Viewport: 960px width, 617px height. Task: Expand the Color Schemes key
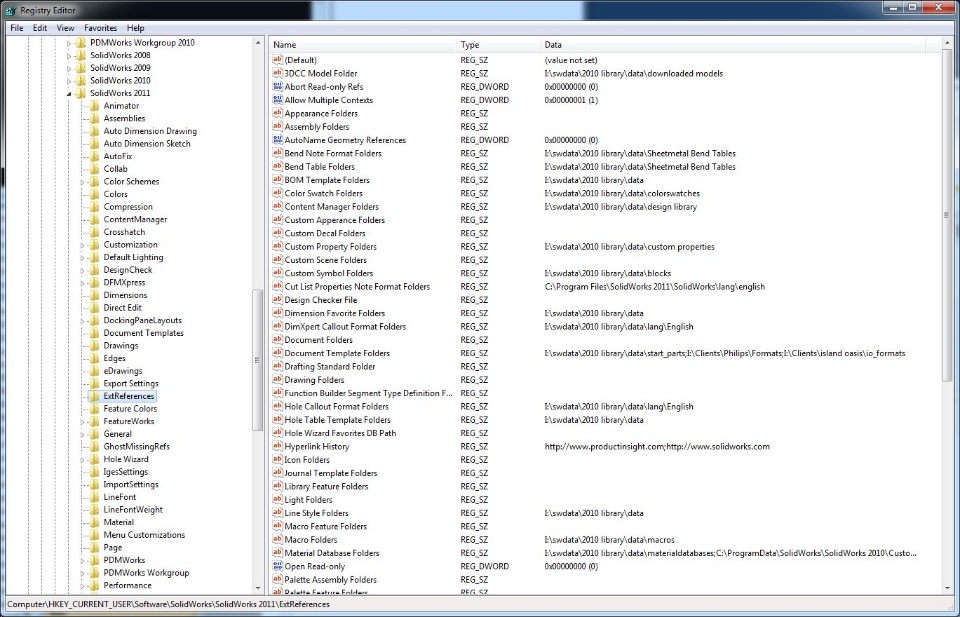click(x=82, y=182)
